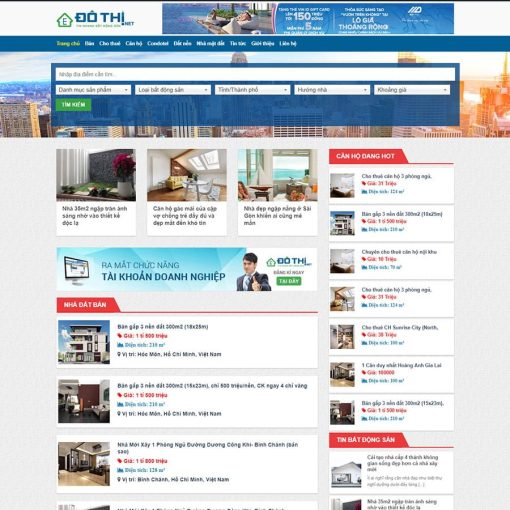Click the Hoàng Anh Gia Lai listing thumbnail
This screenshot has width=510, height=510.
coord(342,375)
